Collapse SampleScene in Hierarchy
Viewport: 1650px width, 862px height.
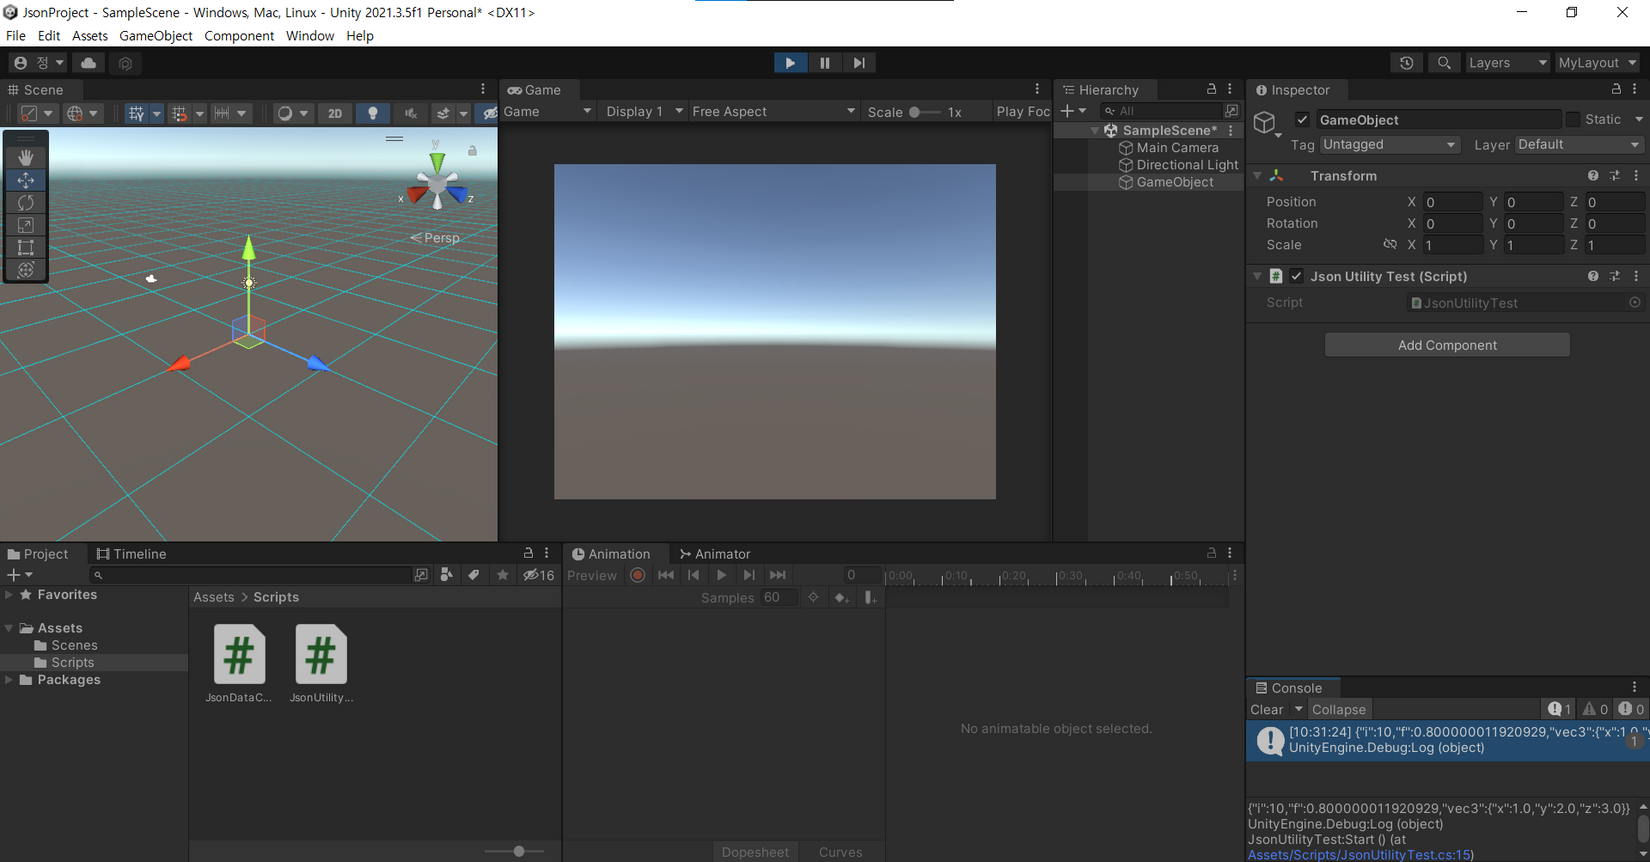click(1095, 131)
